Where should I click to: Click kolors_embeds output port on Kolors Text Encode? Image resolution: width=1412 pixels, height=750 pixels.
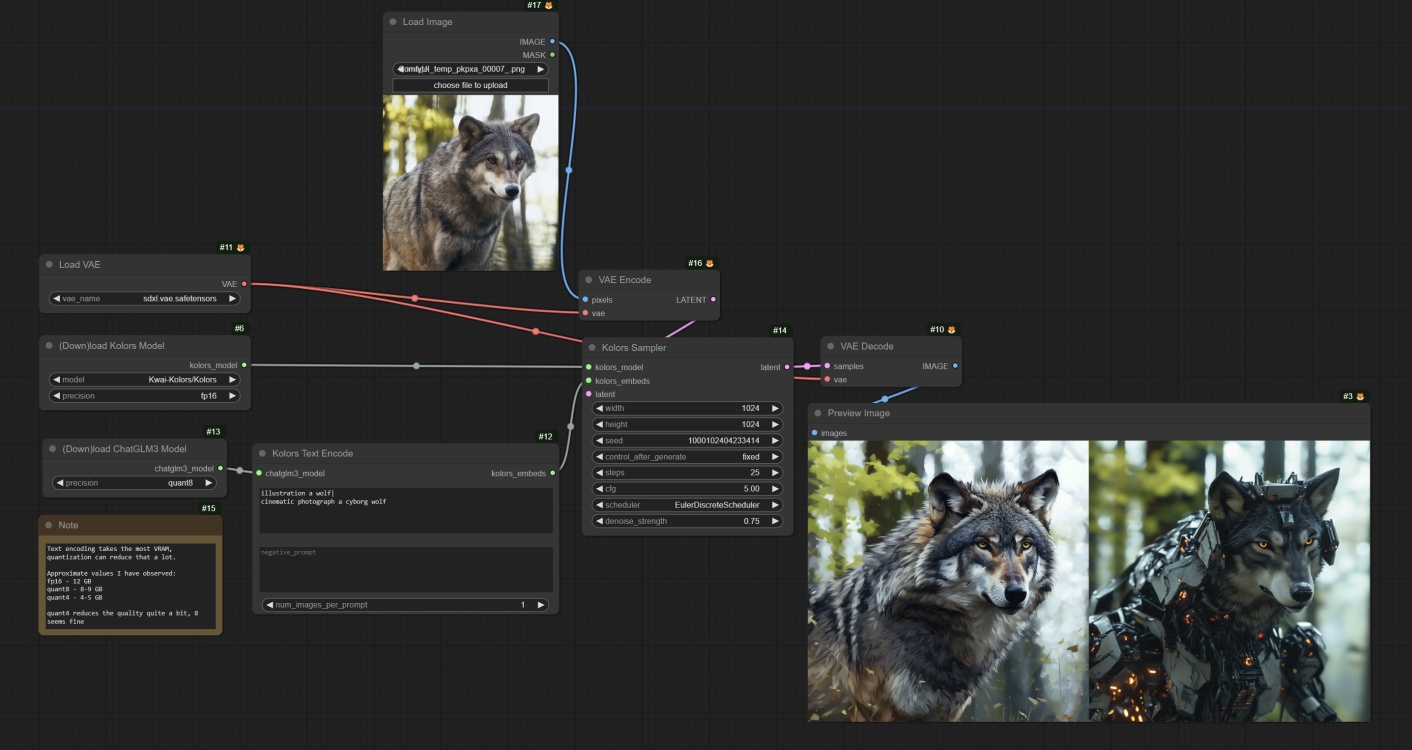point(552,473)
